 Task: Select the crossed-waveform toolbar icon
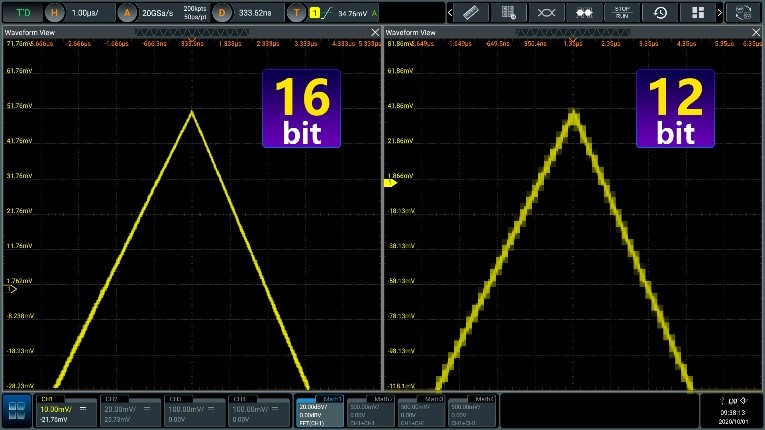click(x=546, y=13)
